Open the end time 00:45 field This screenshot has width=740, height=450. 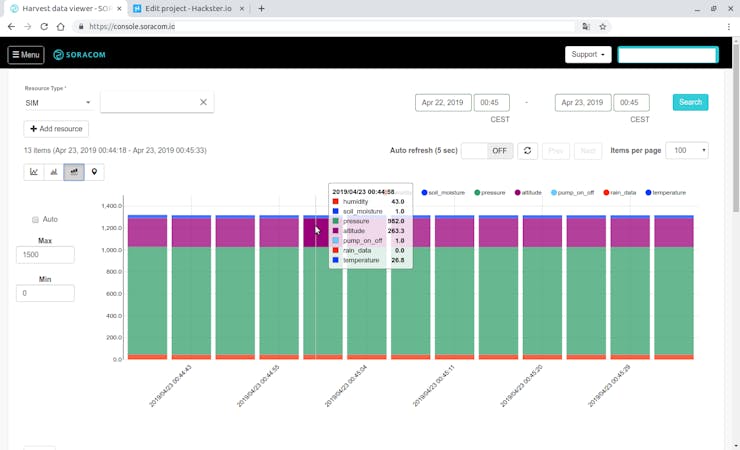631,102
